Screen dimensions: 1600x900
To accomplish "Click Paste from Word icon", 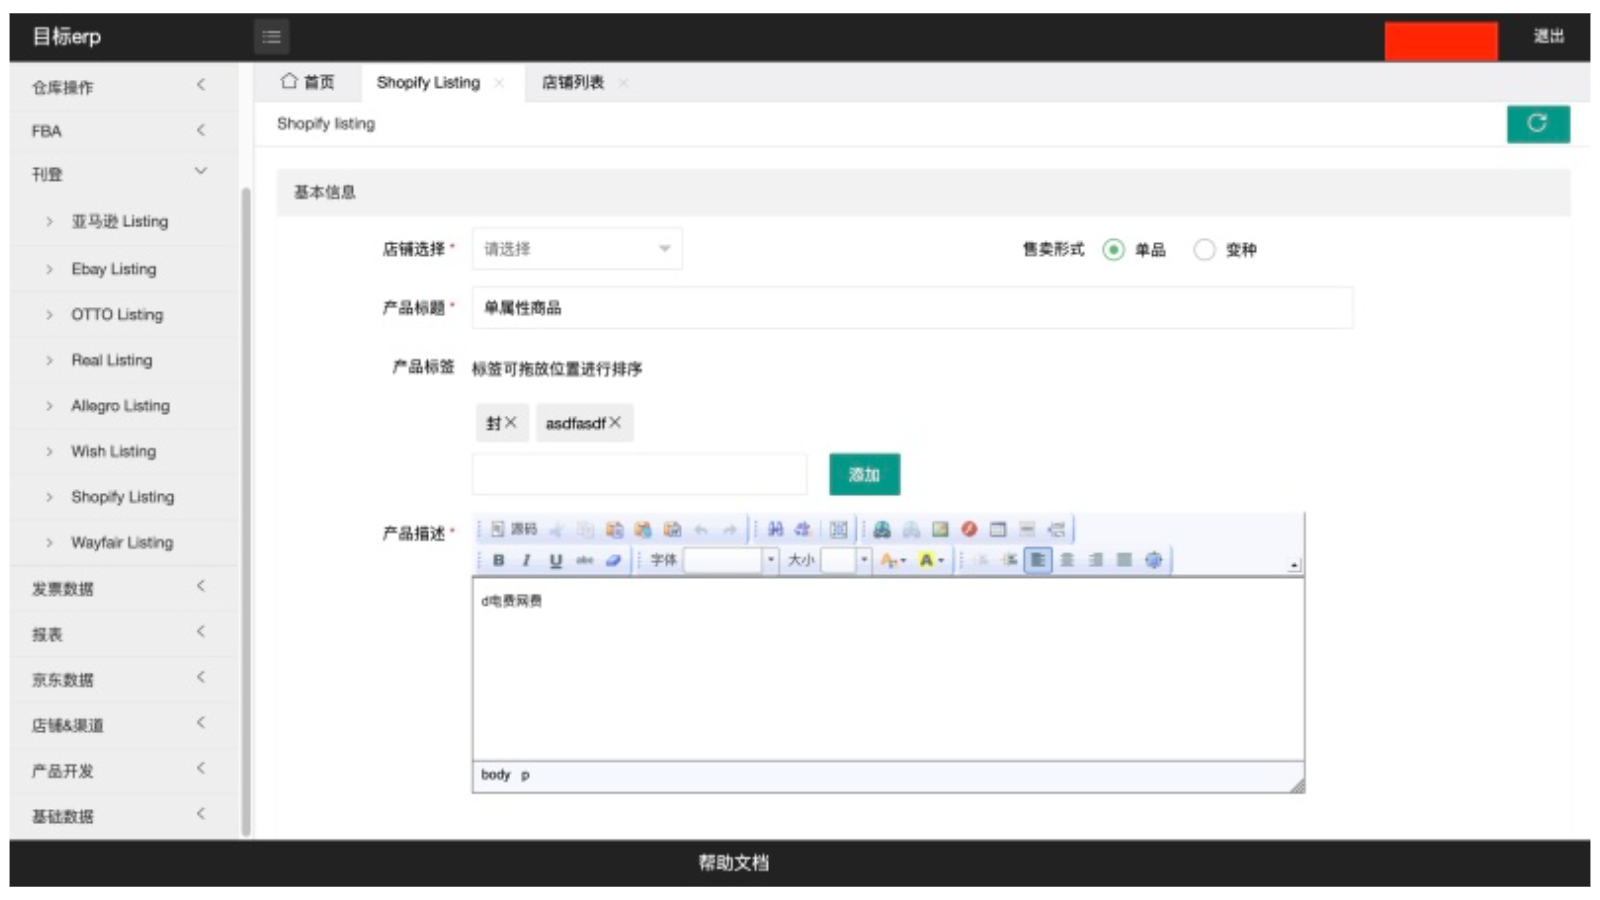I will tap(672, 529).
